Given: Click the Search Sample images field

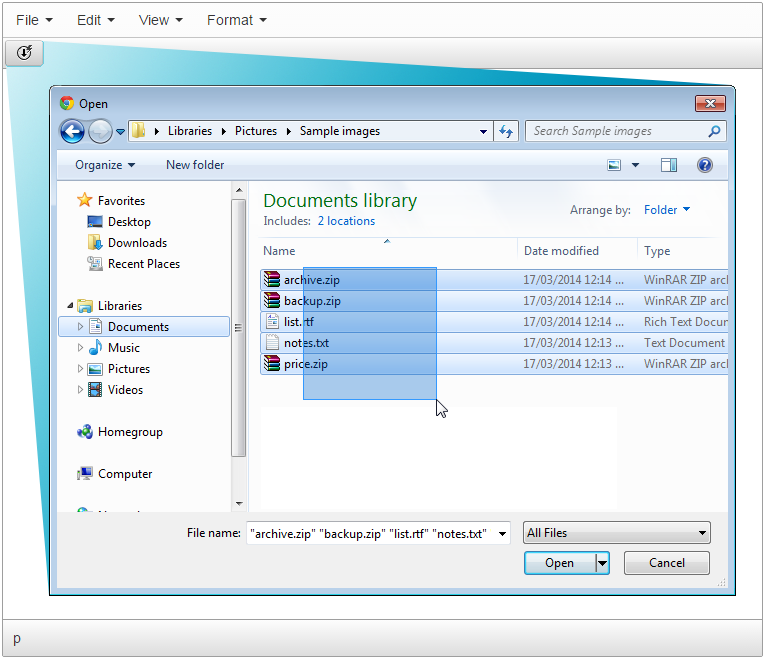Looking at the screenshot, I should [x=616, y=131].
